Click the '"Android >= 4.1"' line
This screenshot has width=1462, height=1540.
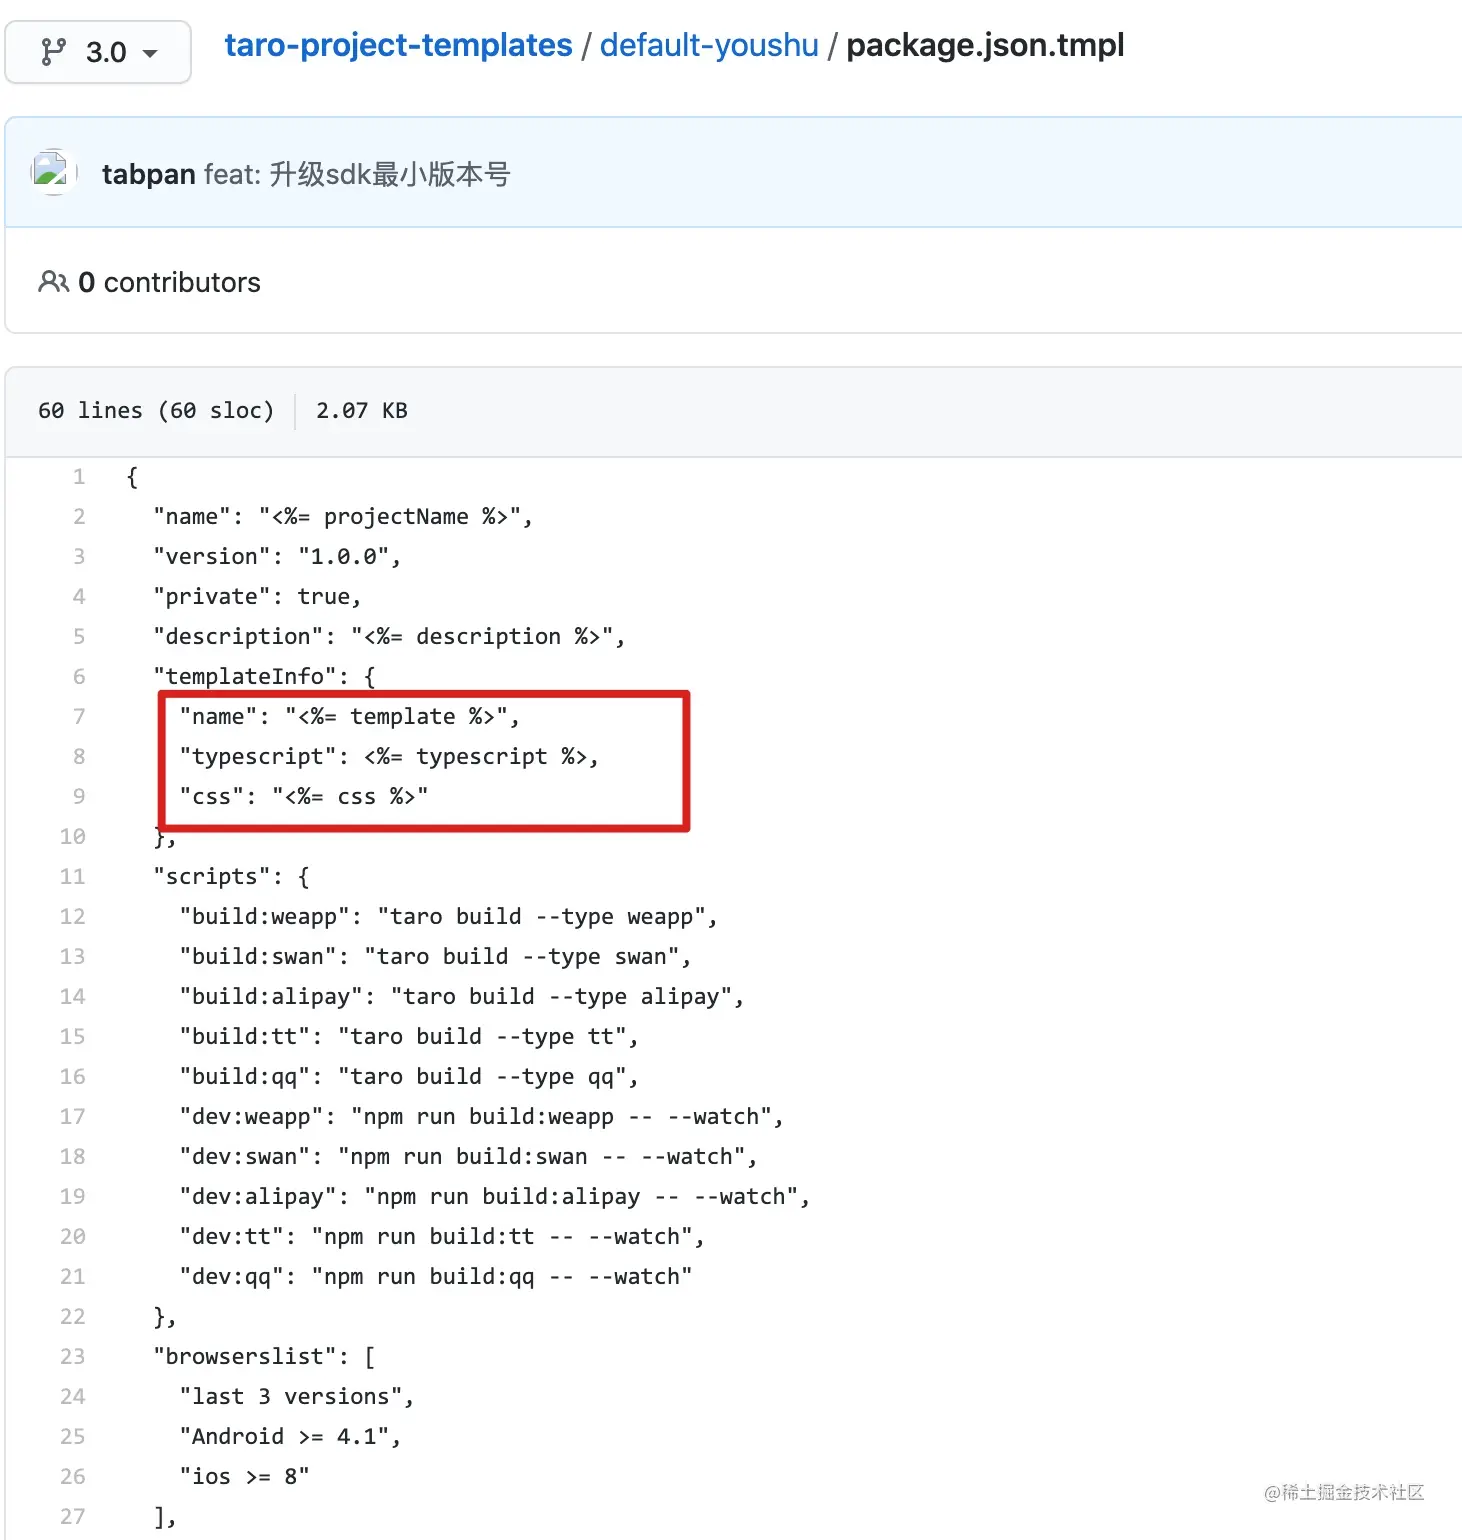(x=290, y=1437)
